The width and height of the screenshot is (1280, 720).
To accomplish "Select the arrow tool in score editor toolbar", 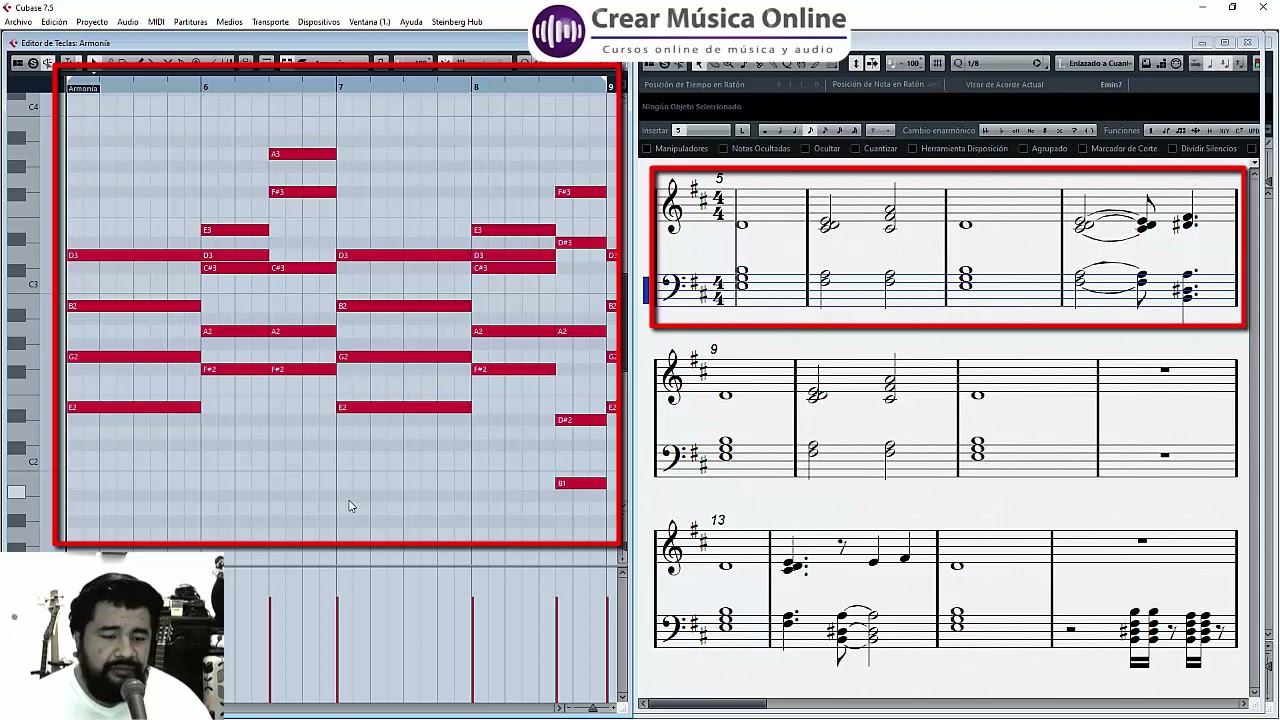I will coord(699,63).
